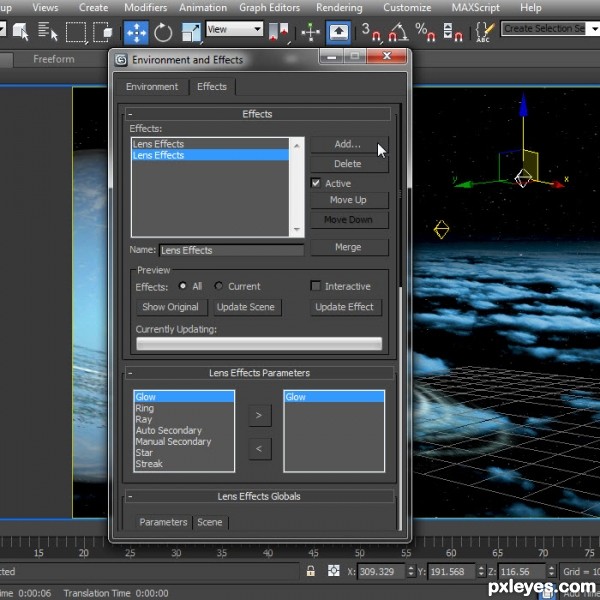This screenshot has height=600, width=600.
Task: Toggle Spinner Snap icon
Action: (x=453, y=32)
